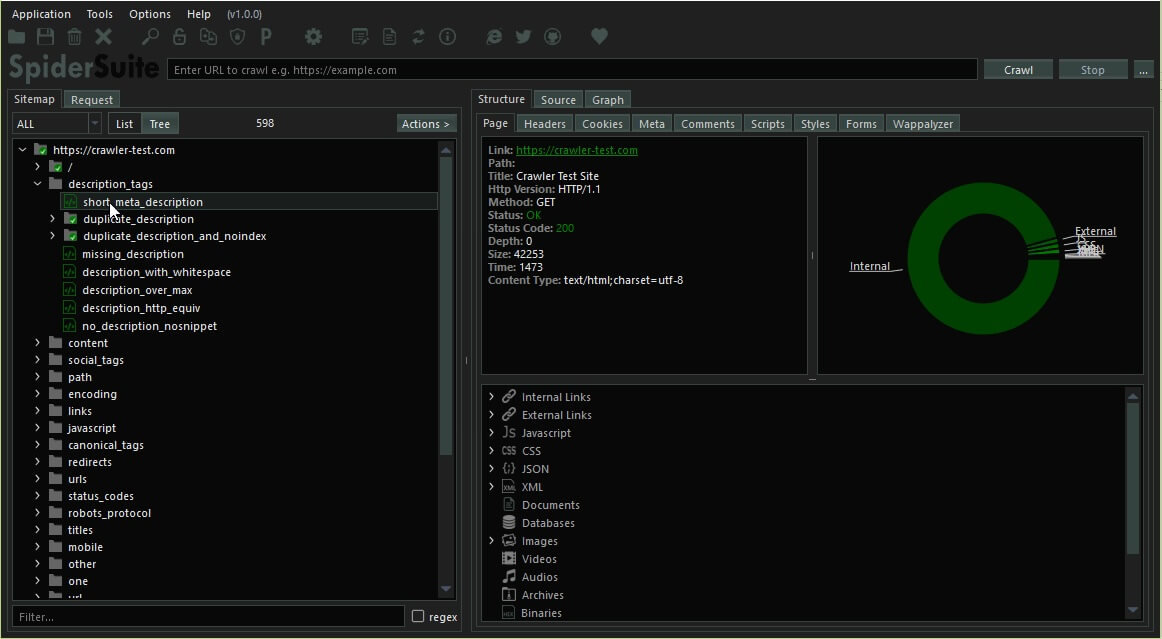
Task: Click the Filter text field
Action: click(208, 617)
